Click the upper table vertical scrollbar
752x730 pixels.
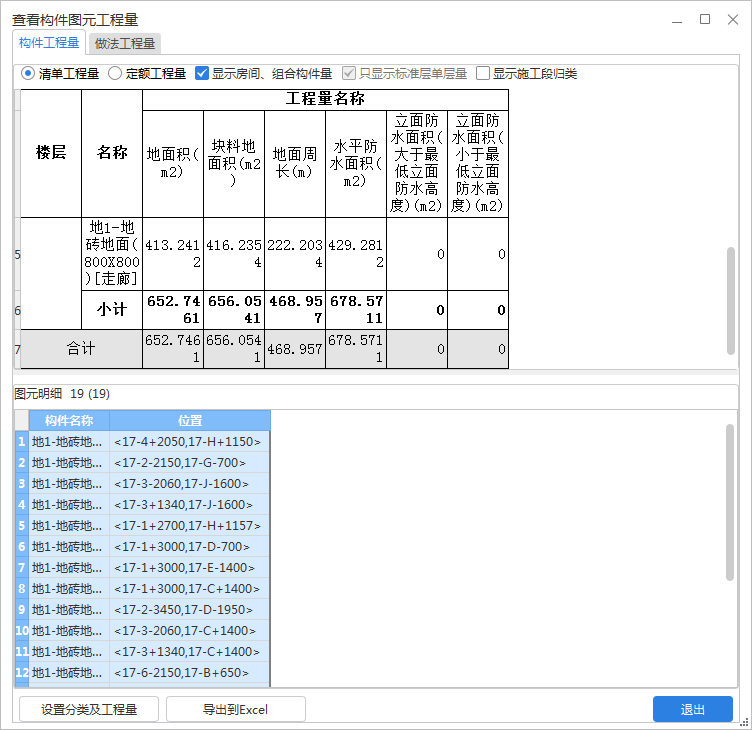click(x=730, y=301)
